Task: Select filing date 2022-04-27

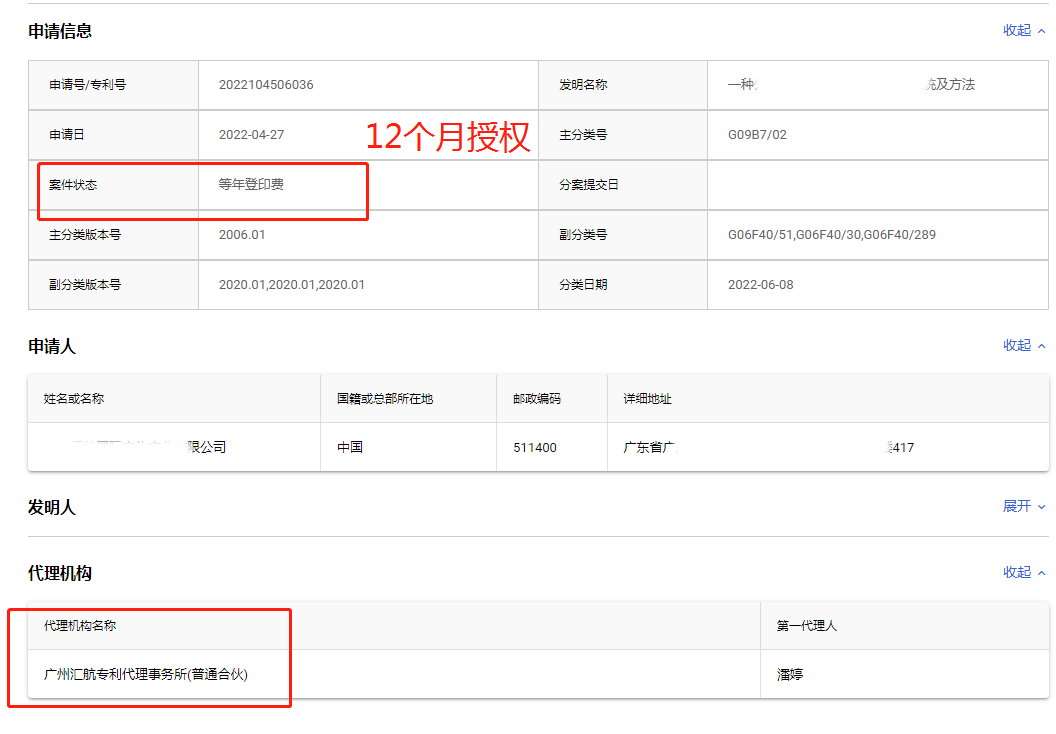Action: [x=251, y=135]
